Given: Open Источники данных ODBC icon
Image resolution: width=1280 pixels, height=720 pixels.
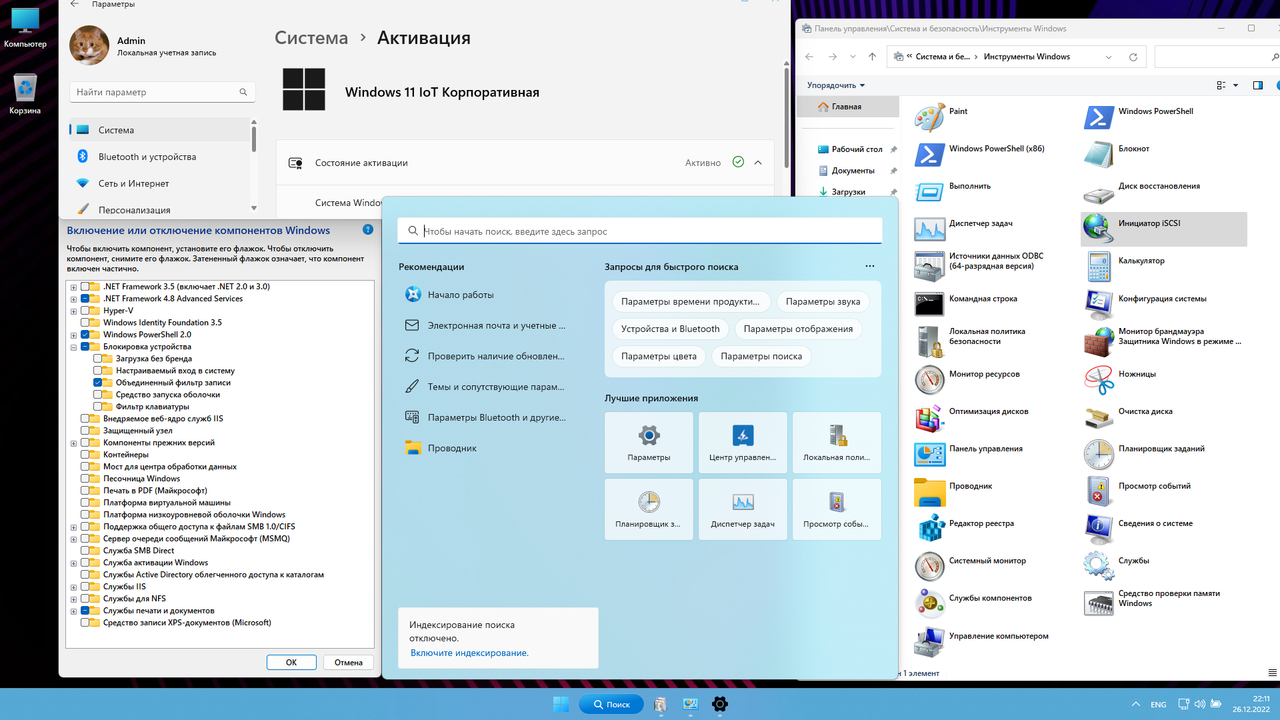Looking at the screenshot, I should 929,267.
